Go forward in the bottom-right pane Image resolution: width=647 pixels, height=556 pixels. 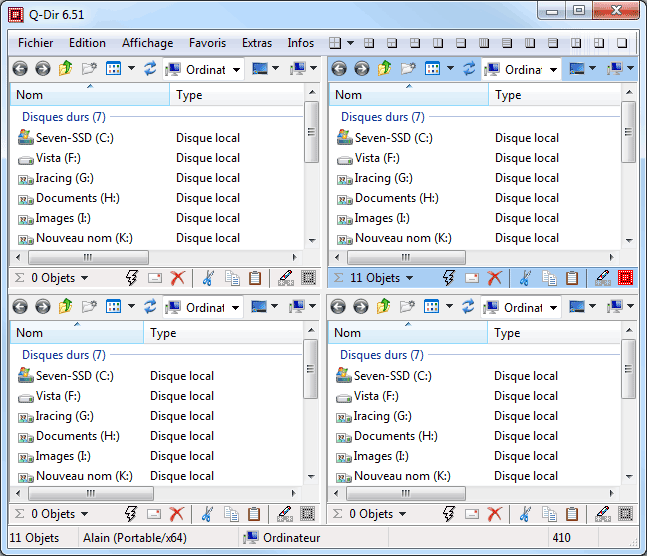[x=361, y=307]
